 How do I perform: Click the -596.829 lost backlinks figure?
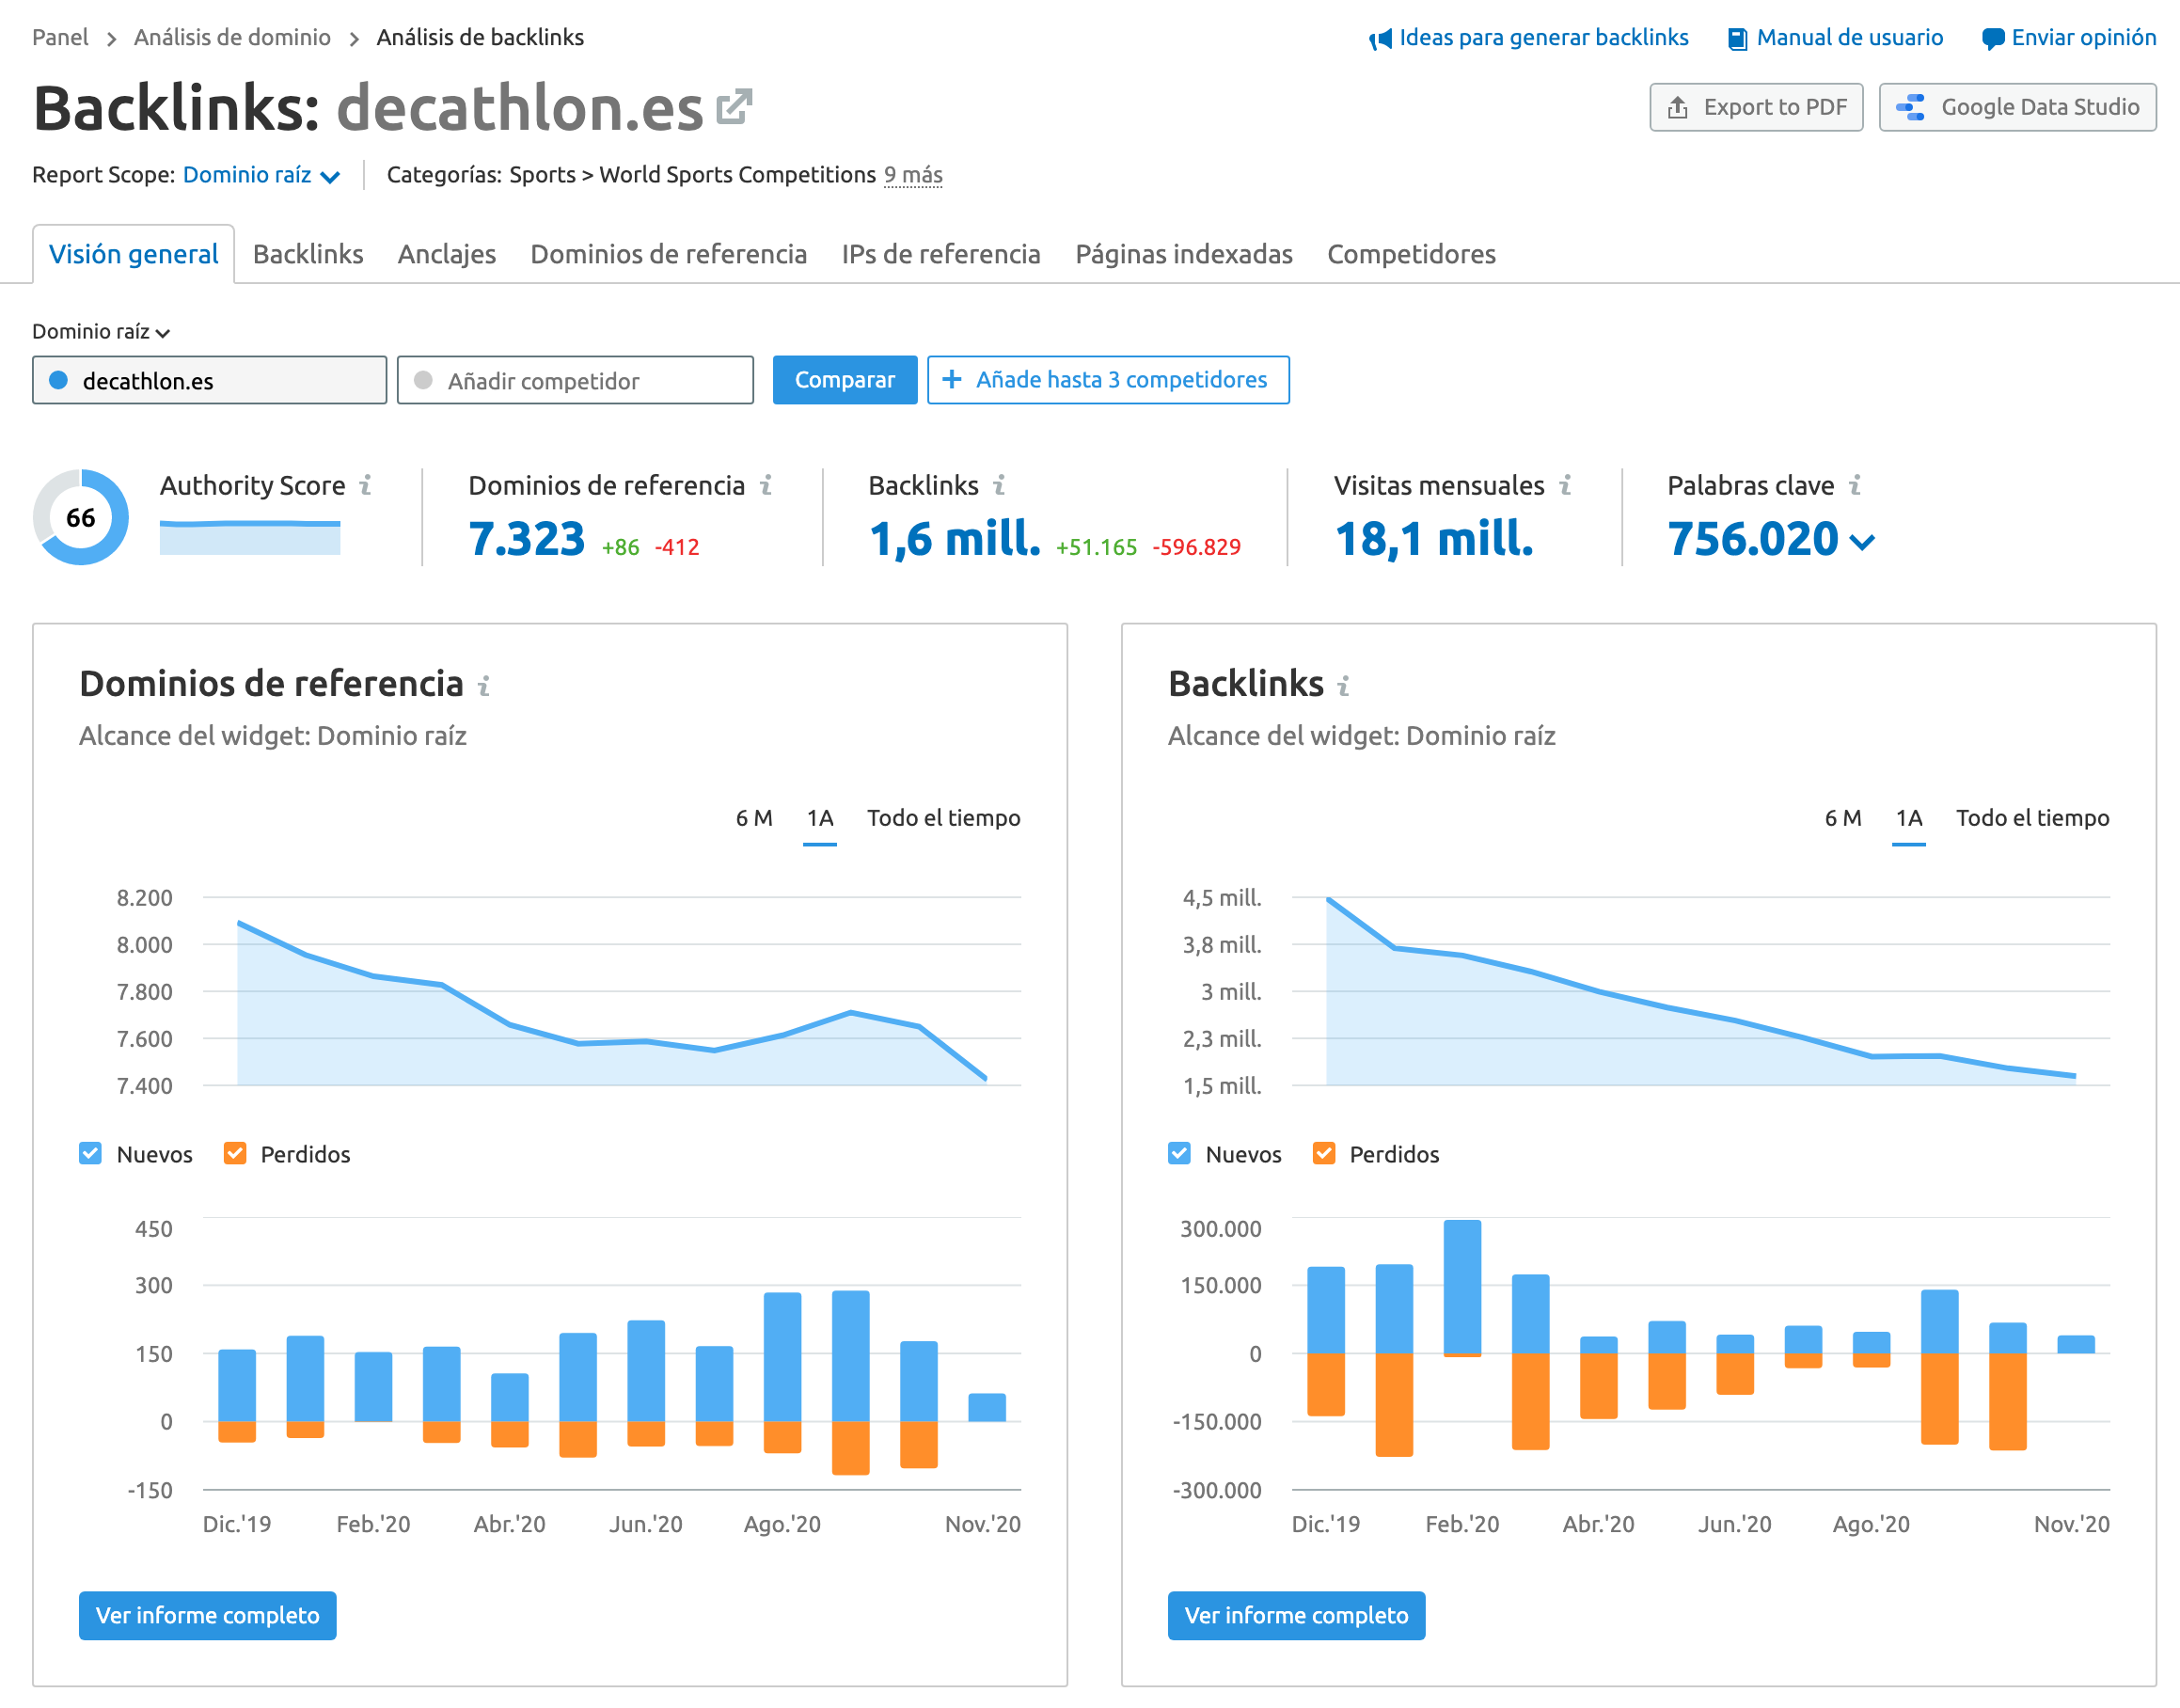pyautogui.click(x=1196, y=547)
